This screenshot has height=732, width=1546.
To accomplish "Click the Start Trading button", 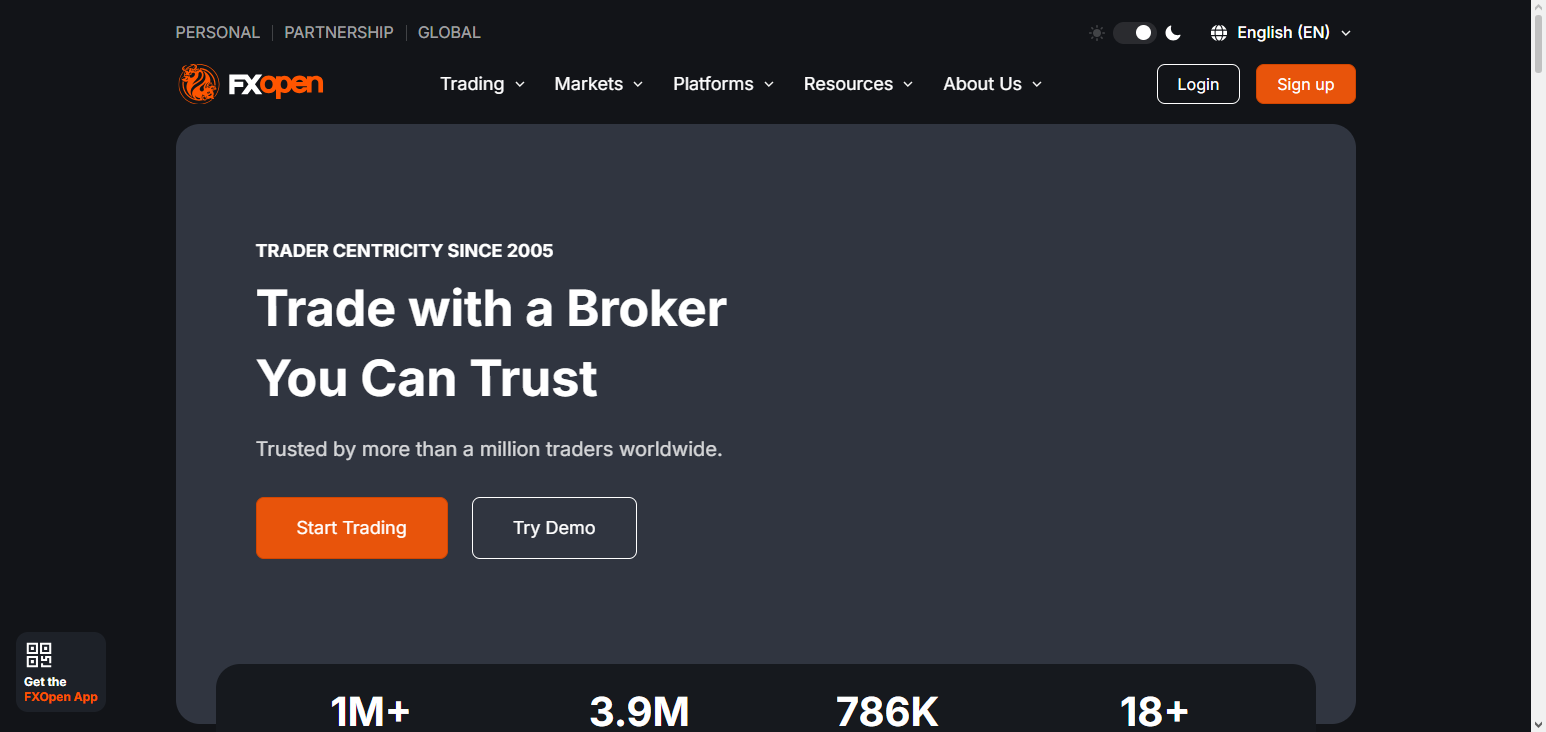I will [x=352, y=528].
